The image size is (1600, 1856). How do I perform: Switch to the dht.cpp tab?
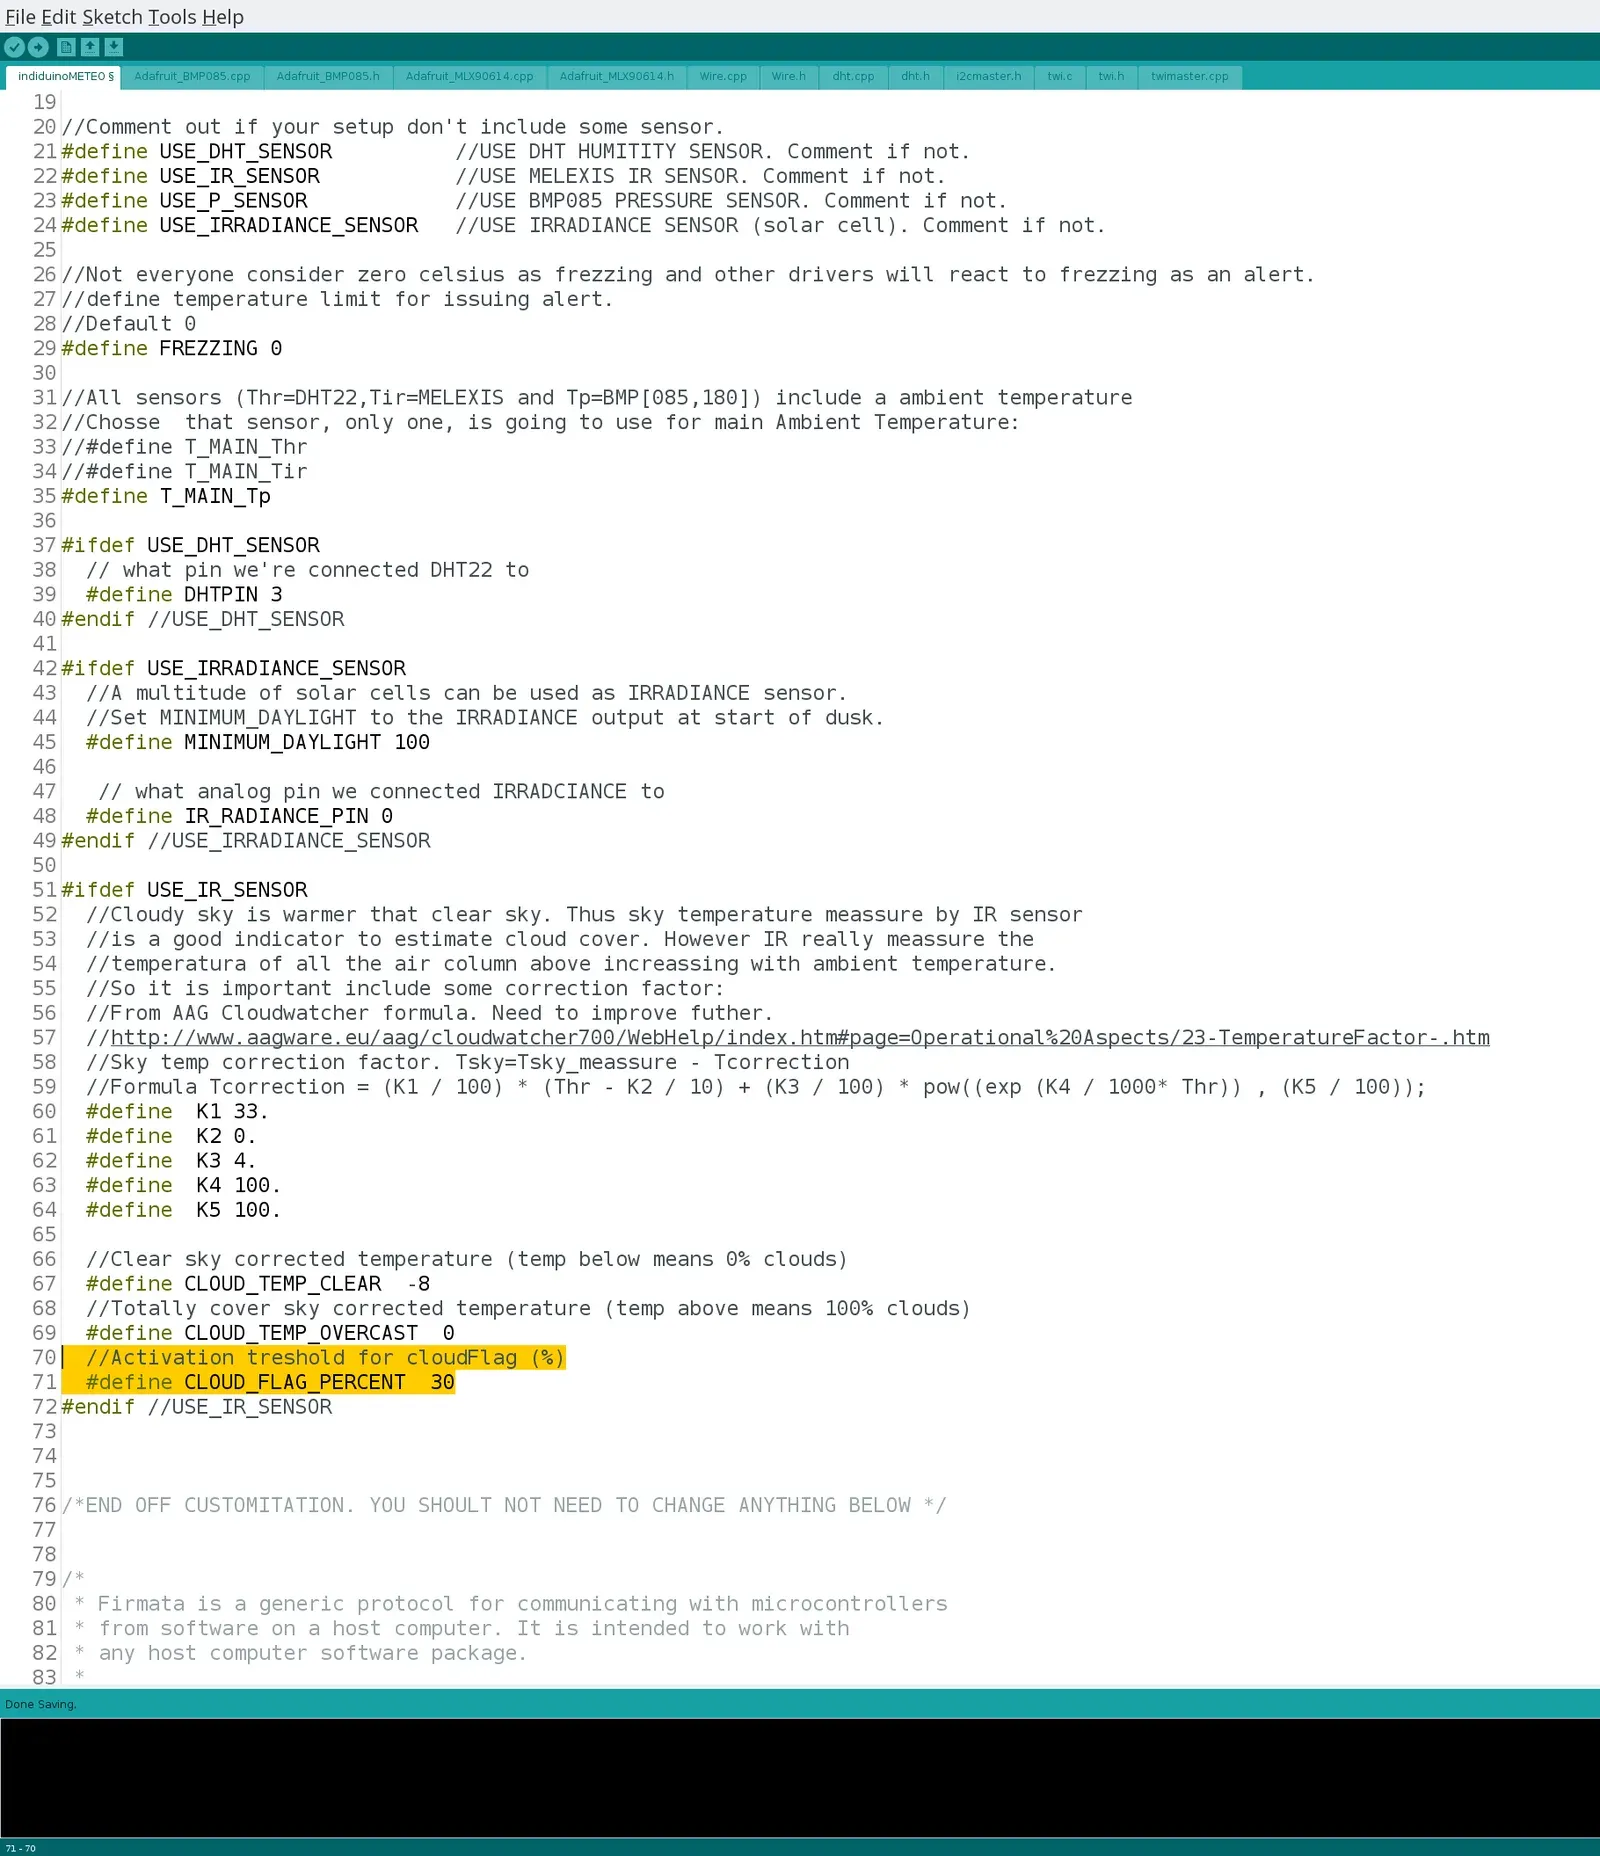853,77
